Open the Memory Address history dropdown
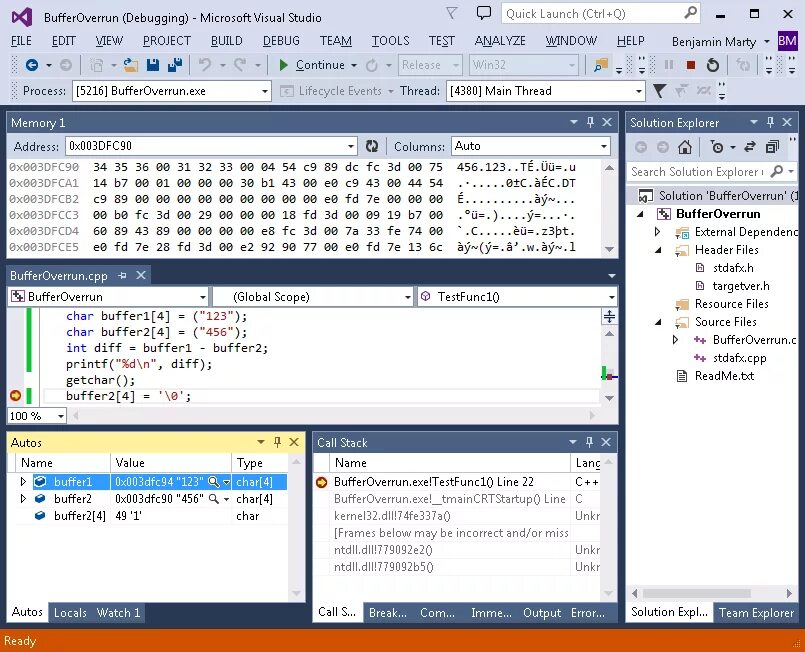The height and width of the screenshot is (652, 805). point(351,146)
